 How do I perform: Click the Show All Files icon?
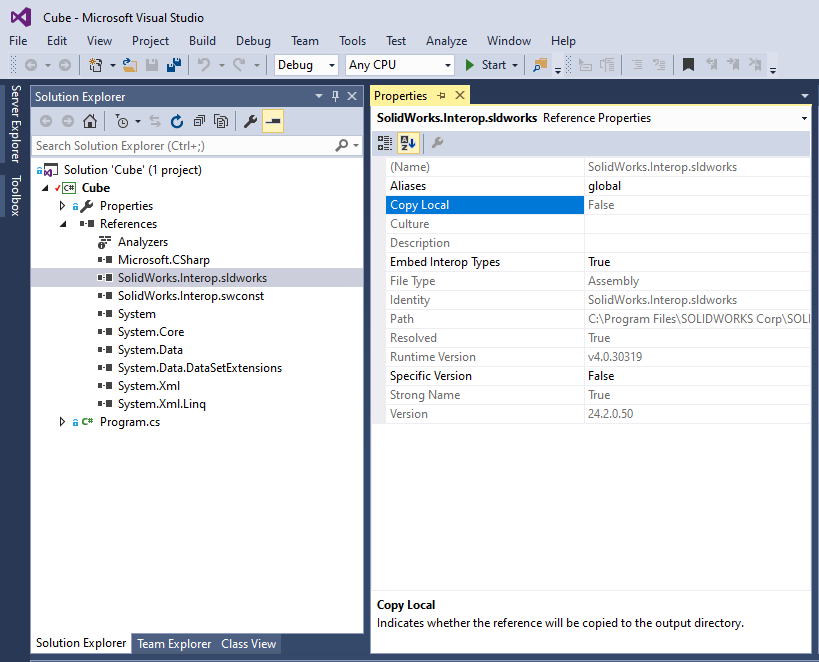click(x=221, y=121)
